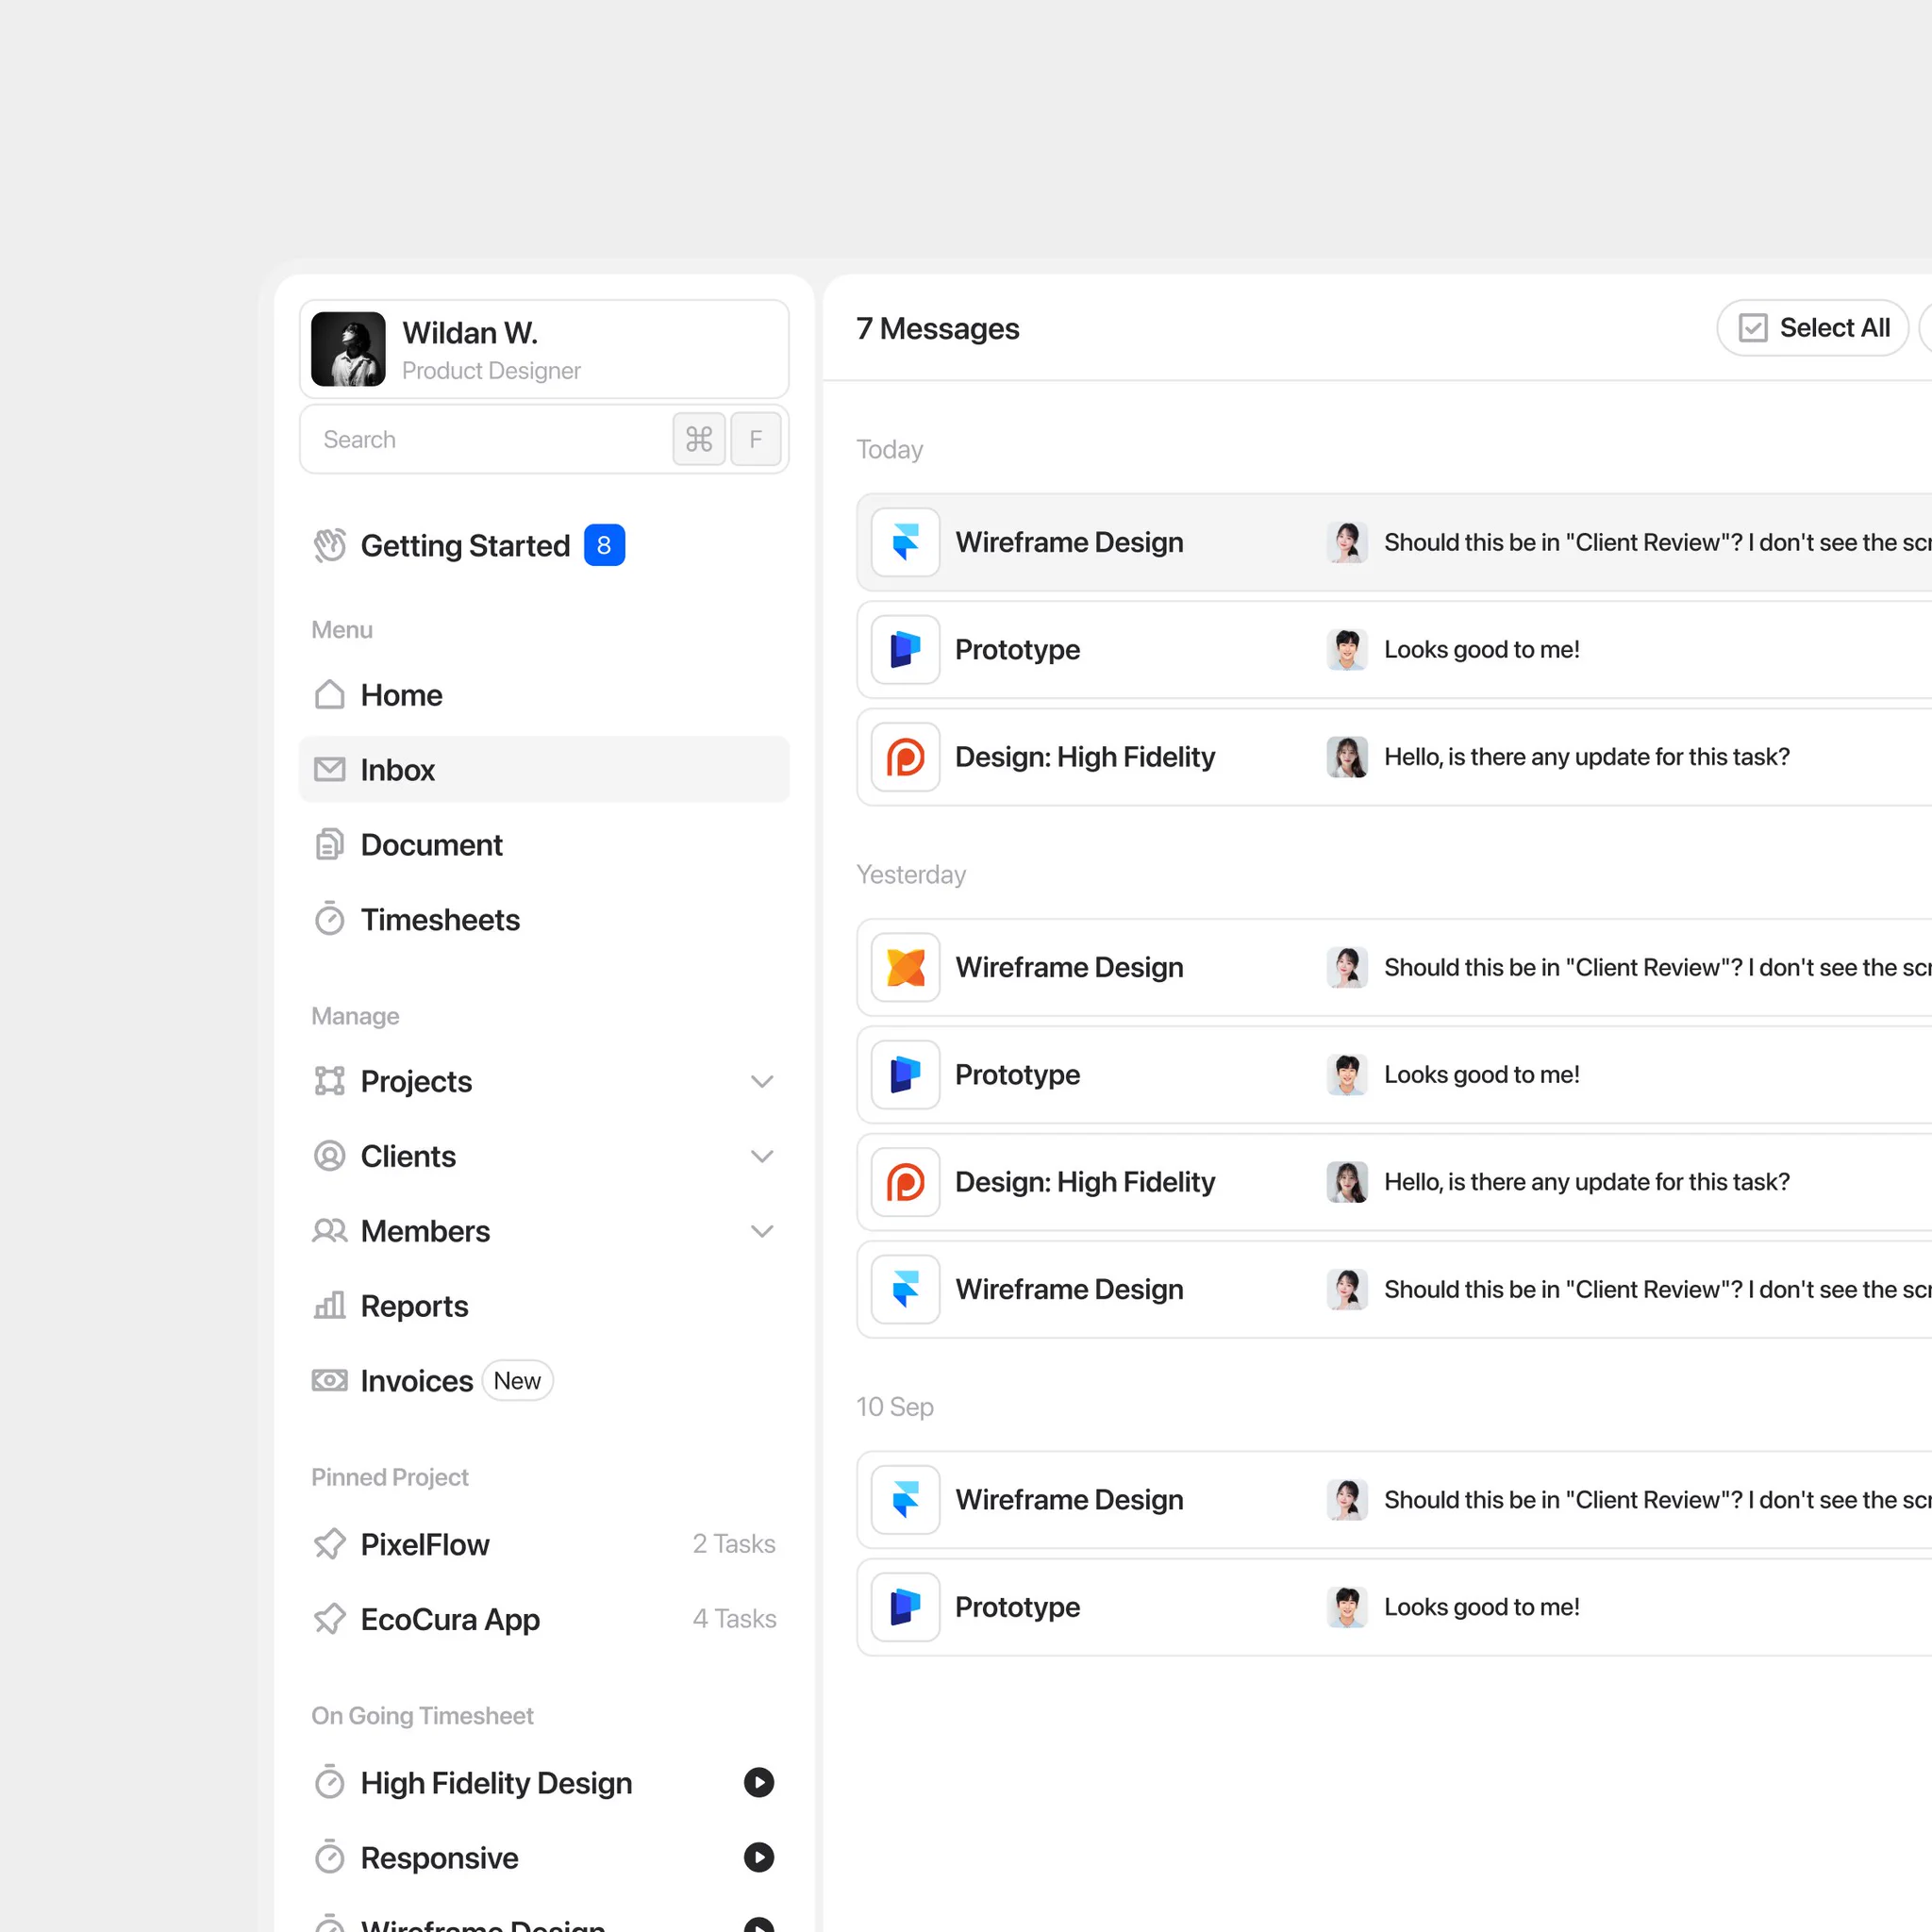Click the red icon on Today's Design: High Fidelity

click(x=905, y=757)
